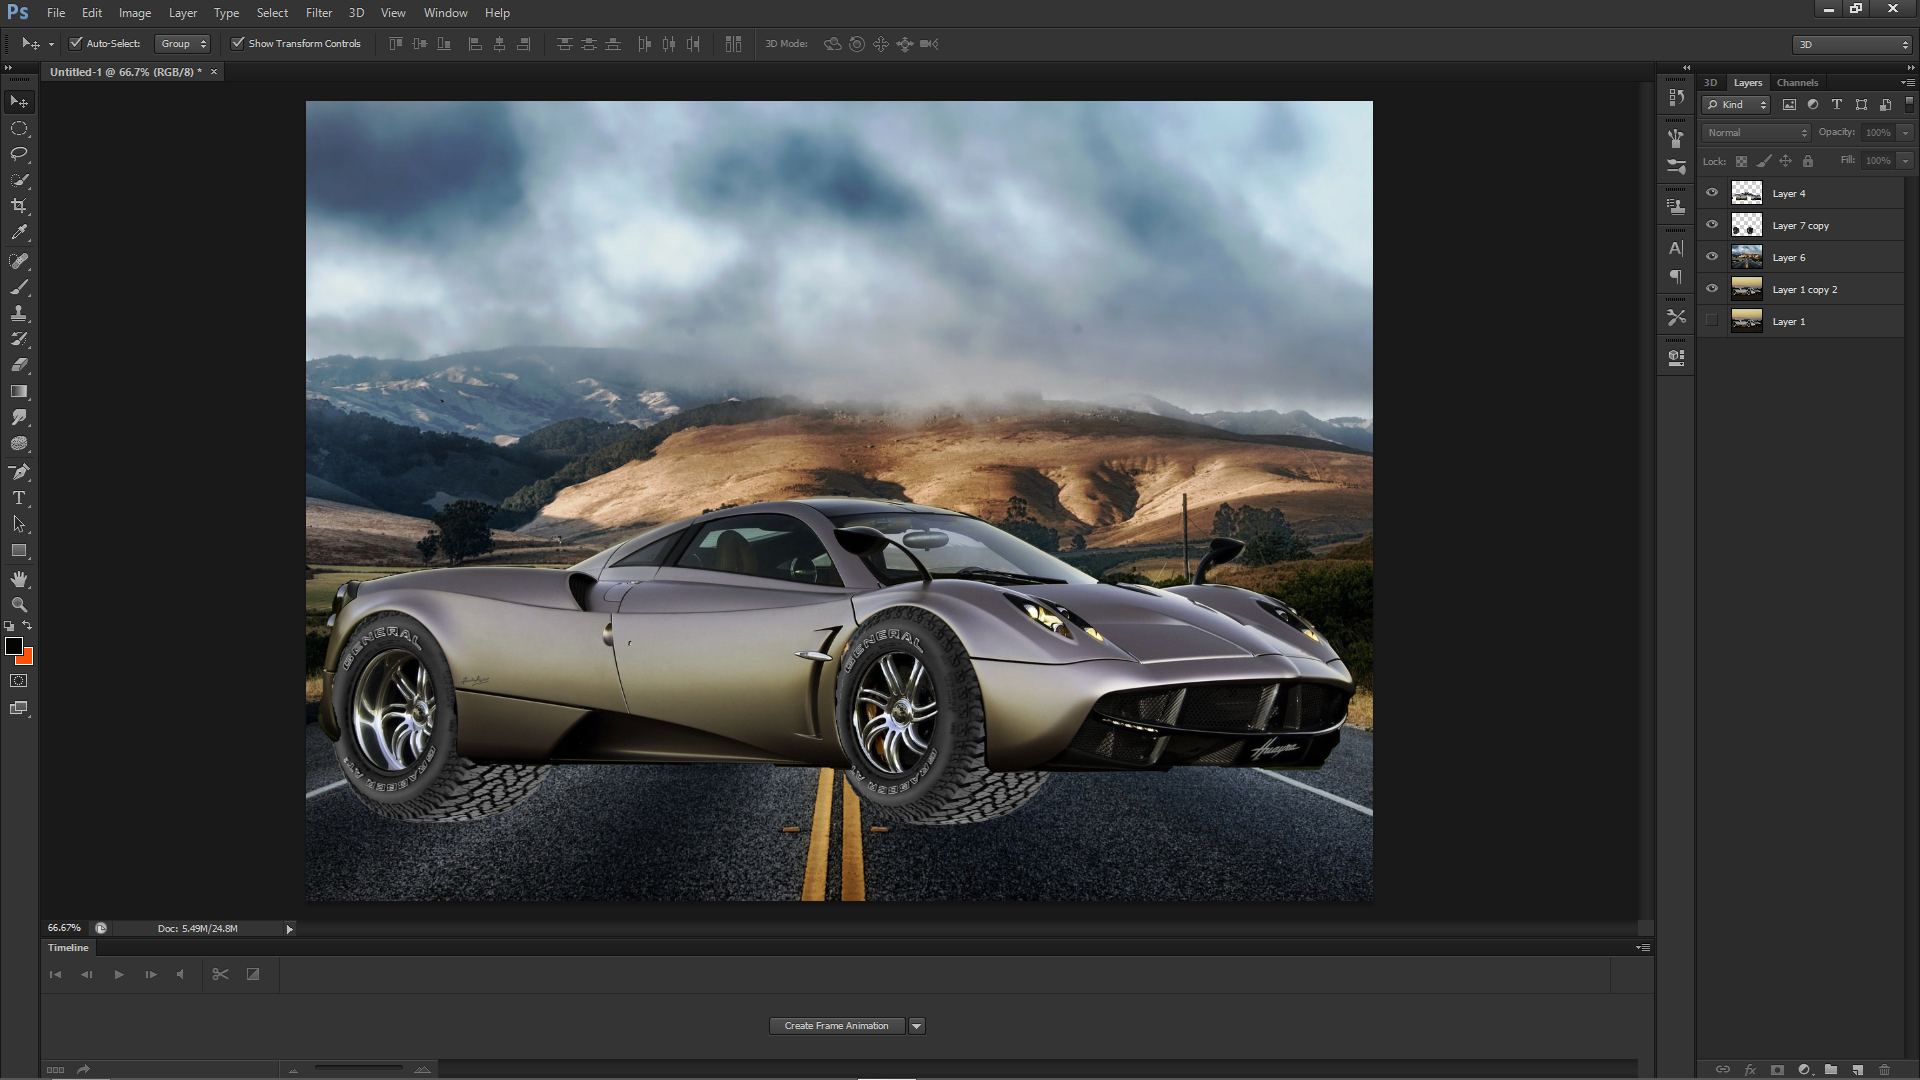
Task: Open status bar info arrow
Action: 290,929
